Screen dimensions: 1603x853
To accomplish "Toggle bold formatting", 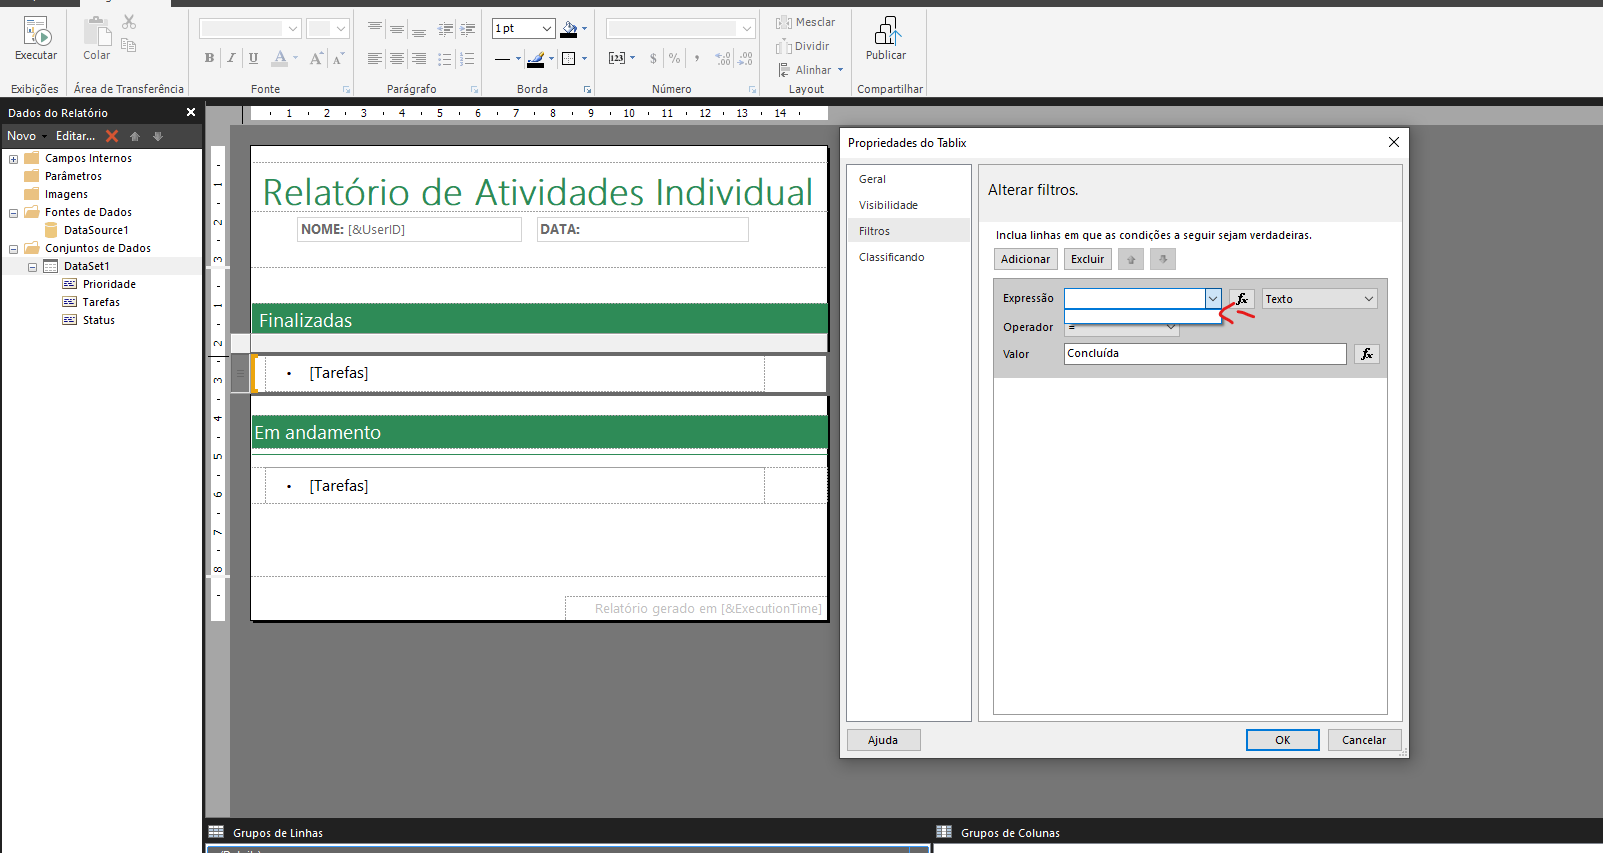I will (x=209, y=58).
